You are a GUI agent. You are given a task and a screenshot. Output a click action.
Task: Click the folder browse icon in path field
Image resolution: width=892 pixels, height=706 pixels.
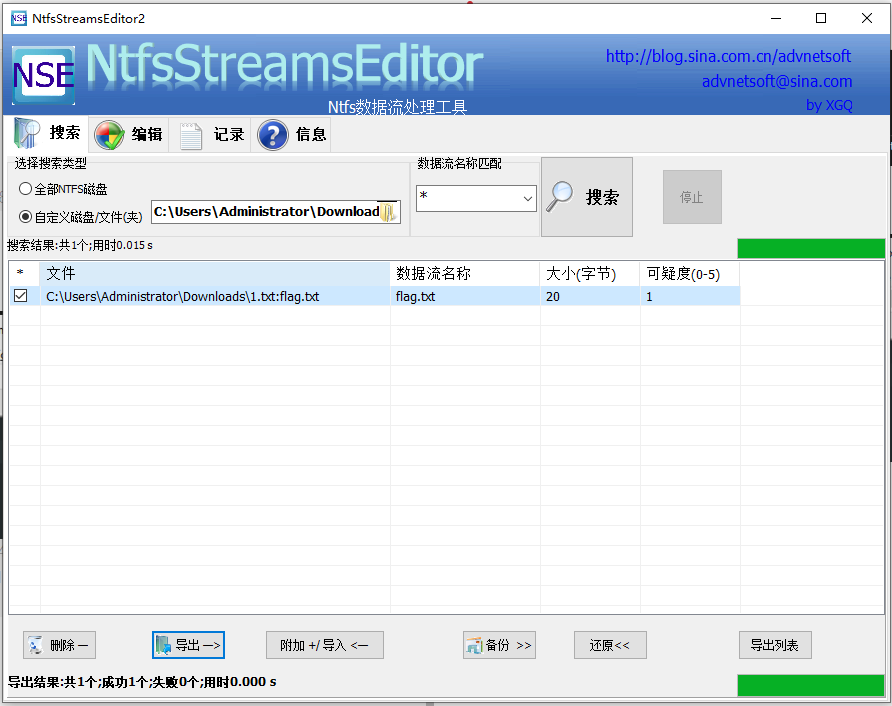pos(389,212)
